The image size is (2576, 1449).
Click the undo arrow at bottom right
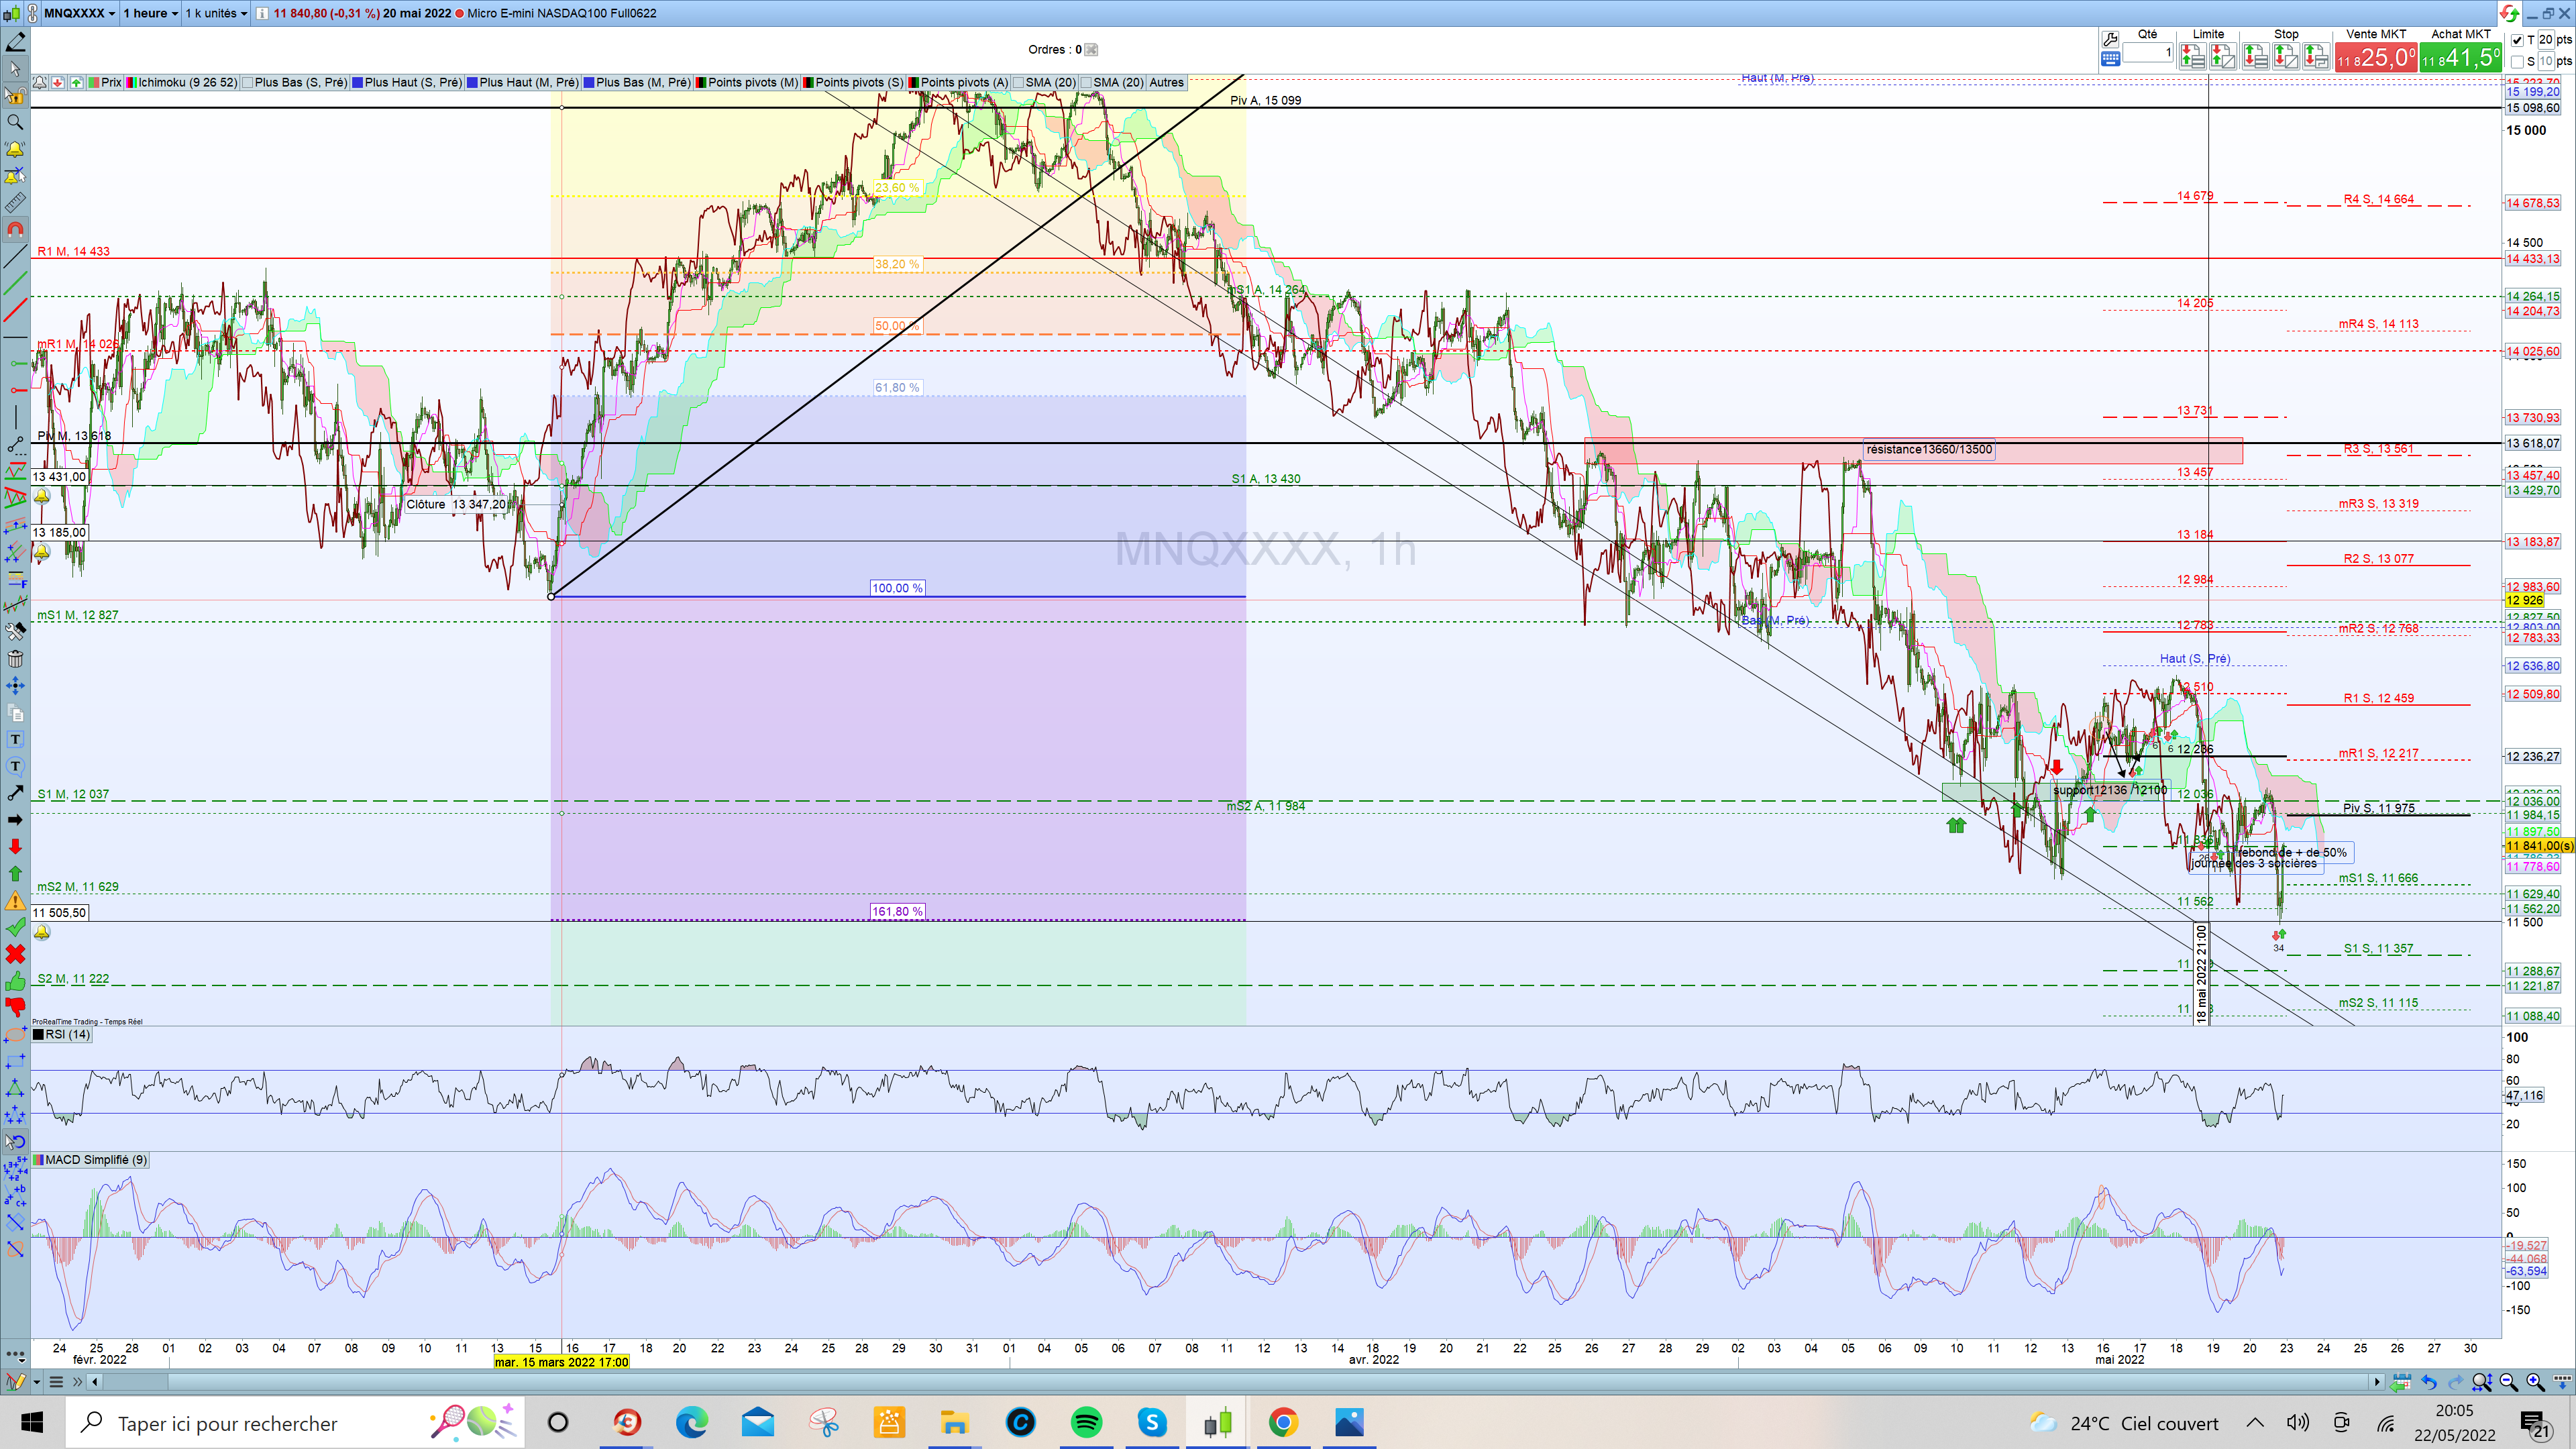pyautogui.click(x=2428, y=1382)
